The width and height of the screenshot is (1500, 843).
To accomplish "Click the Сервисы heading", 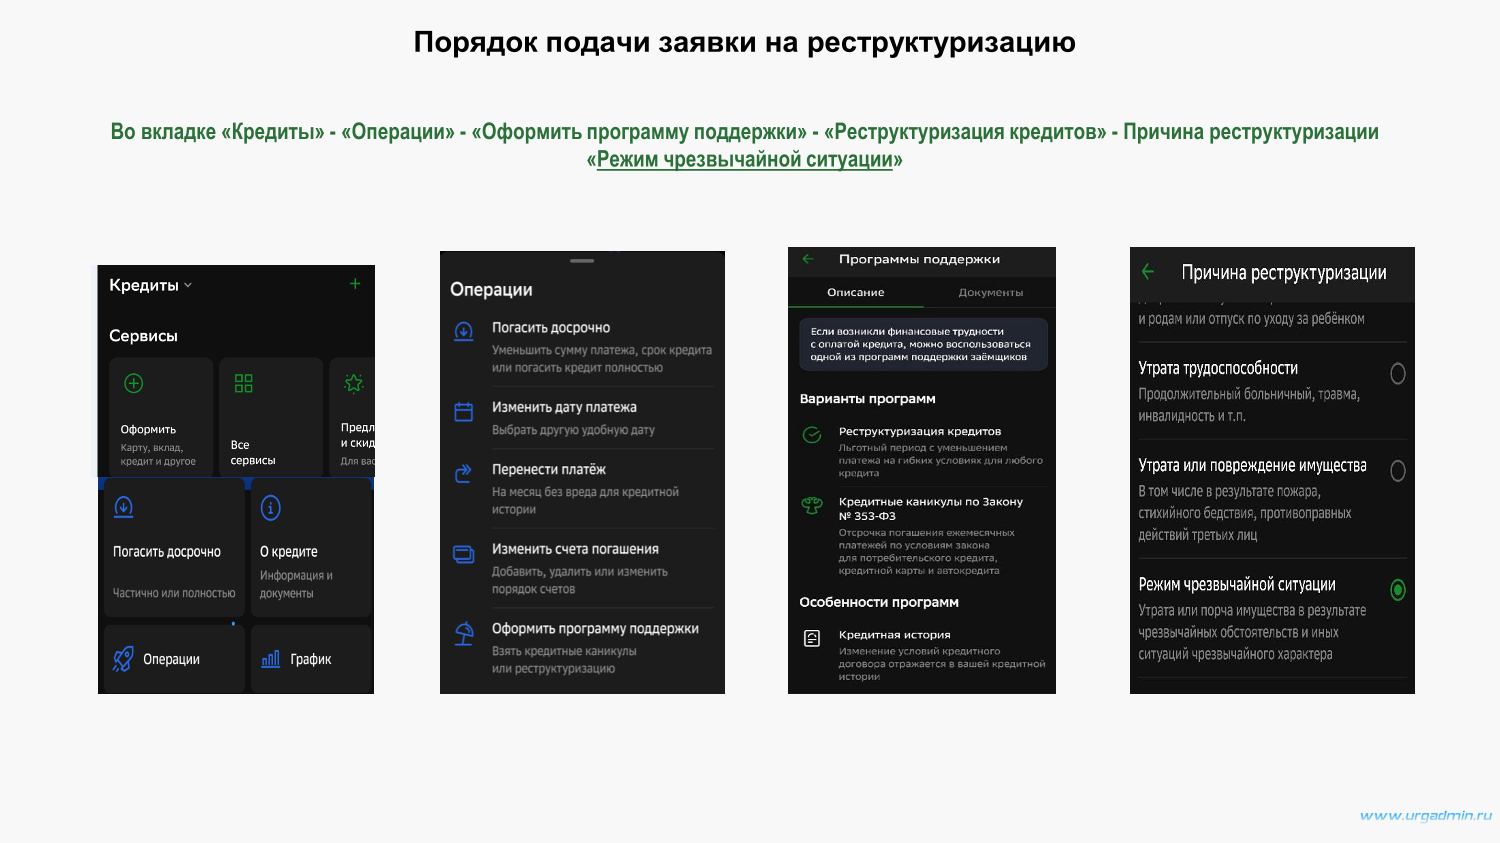I will coord(143,336).
